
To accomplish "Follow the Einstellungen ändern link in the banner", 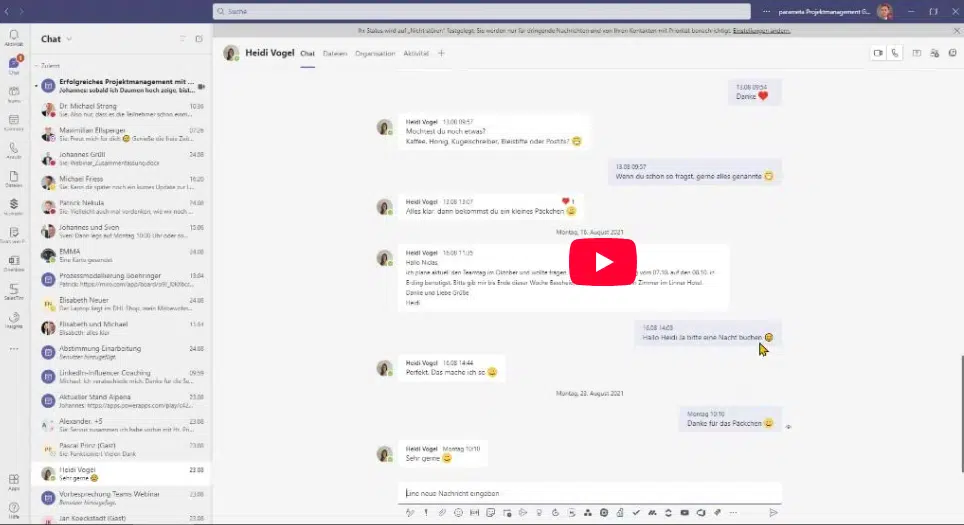I will tap(761, 30).
